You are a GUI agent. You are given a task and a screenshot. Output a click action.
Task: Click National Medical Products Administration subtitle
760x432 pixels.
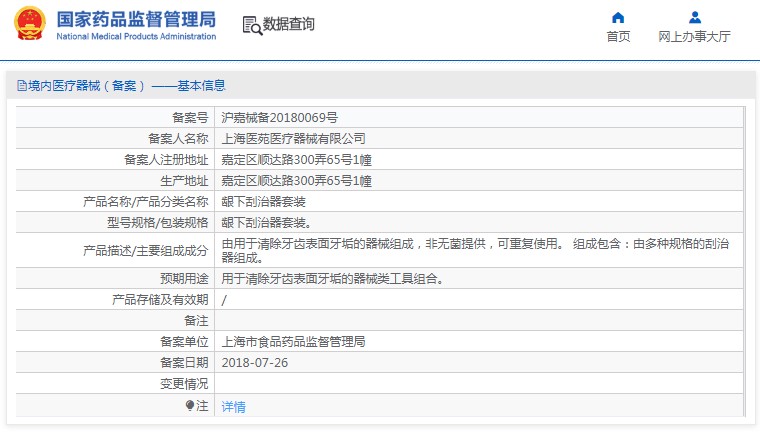point(136,36)
